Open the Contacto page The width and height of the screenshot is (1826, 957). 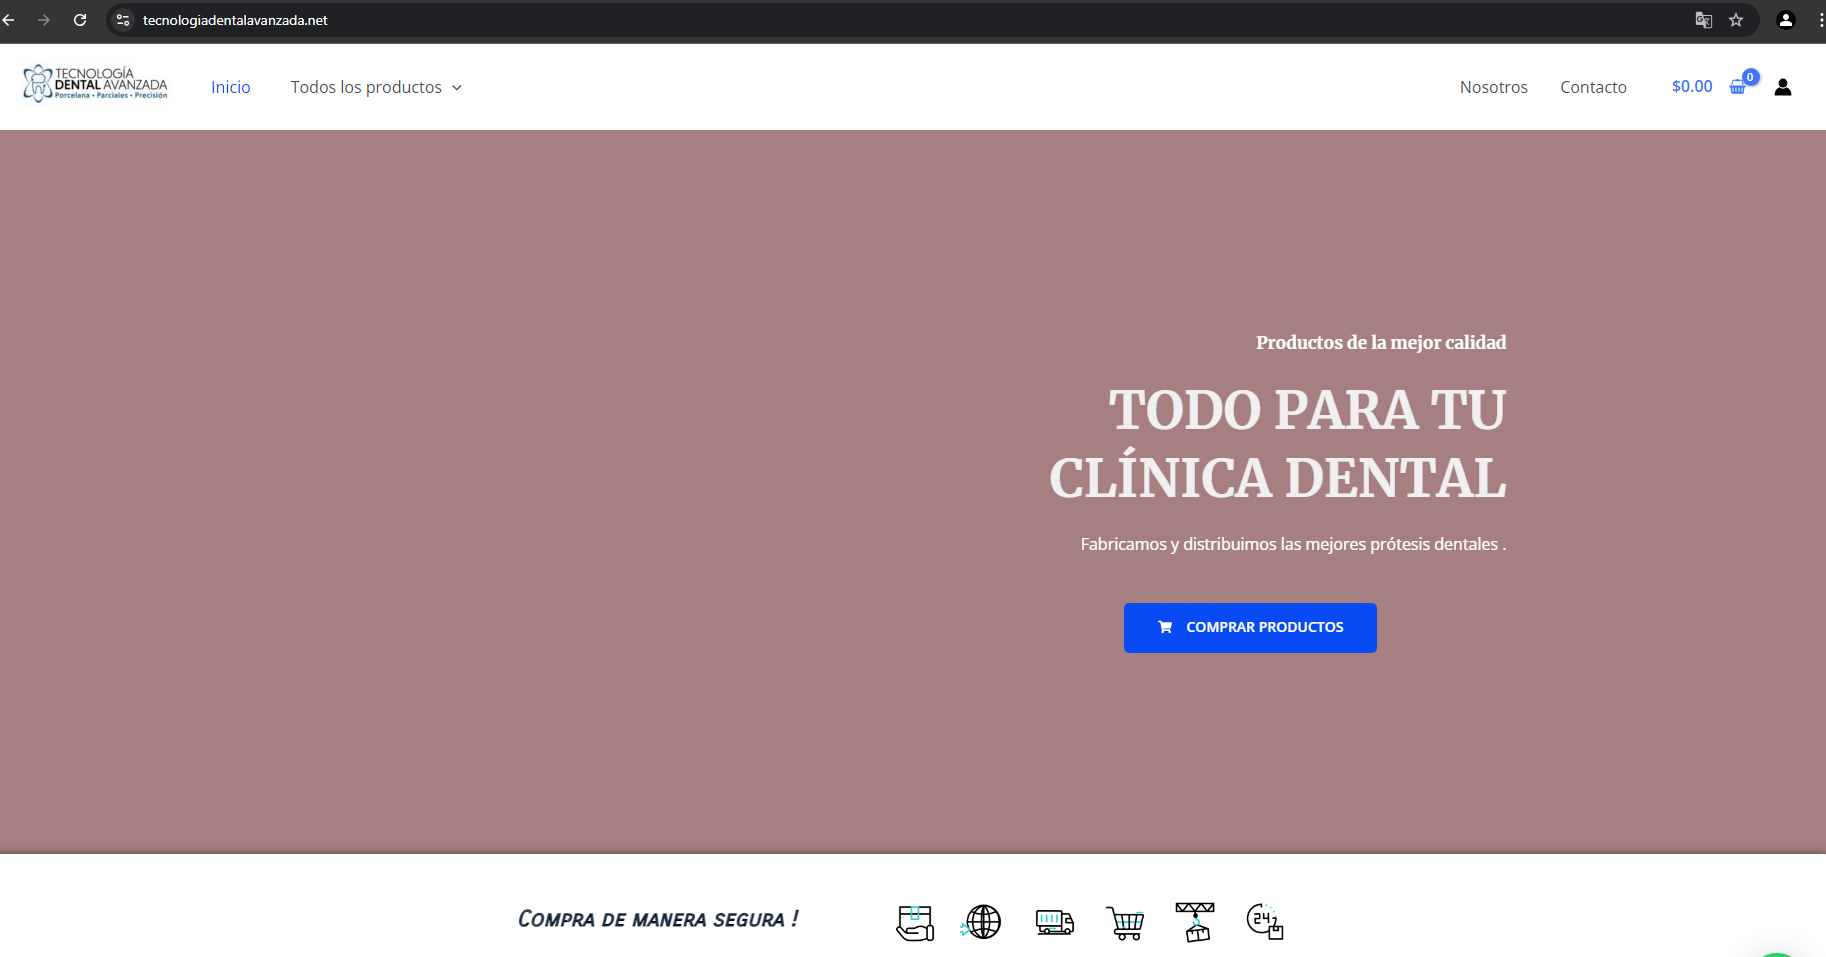(1593, 87)
